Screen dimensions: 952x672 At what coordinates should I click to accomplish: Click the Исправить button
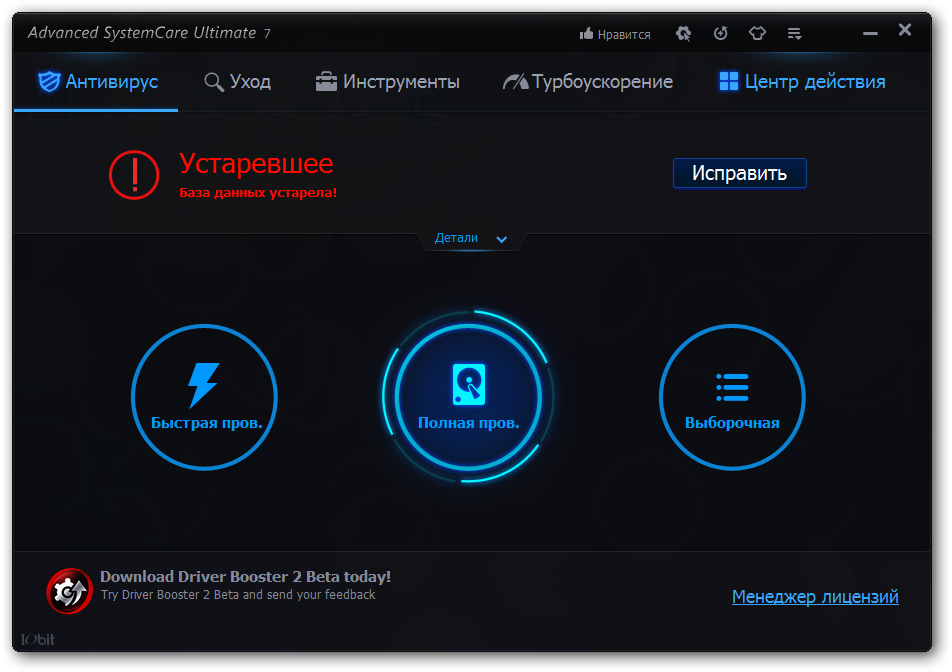pyautogui.click(x=740, y=174)
